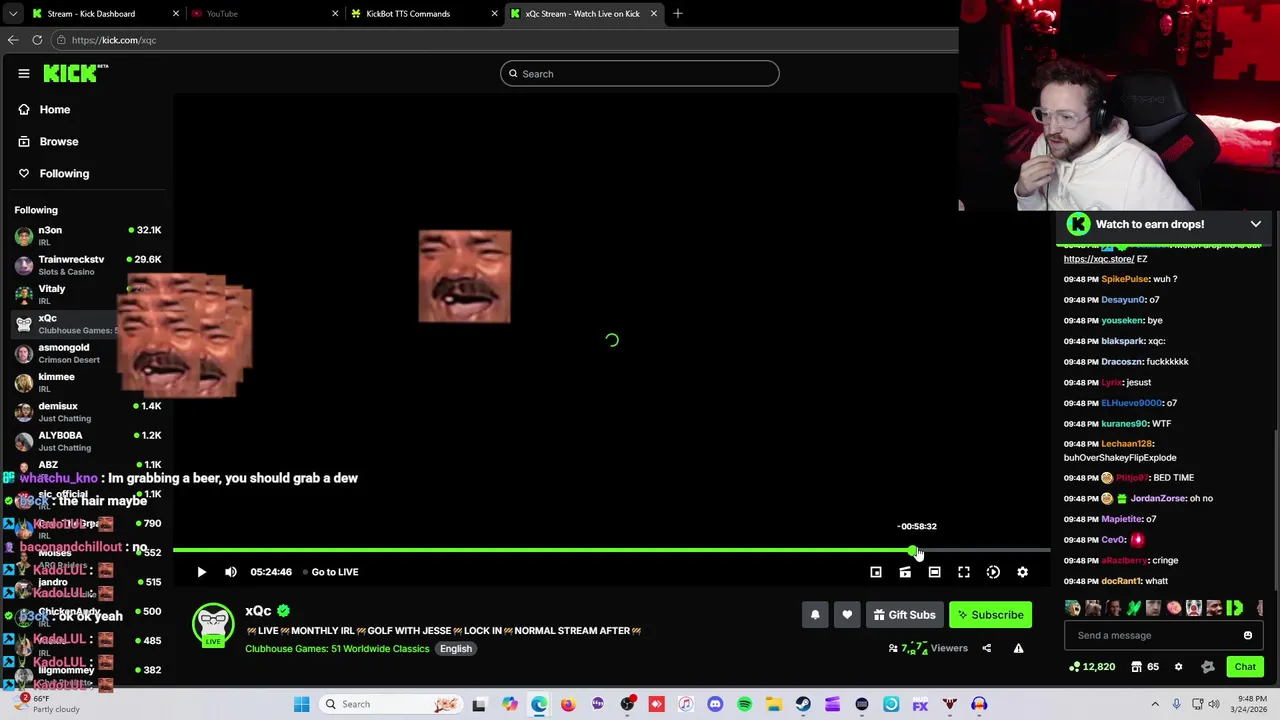This screenshot has width=1280, height=720.
Task: Open Clubhouse Games: 51 Worldwide Classics category link
Action: pos(337,648)
